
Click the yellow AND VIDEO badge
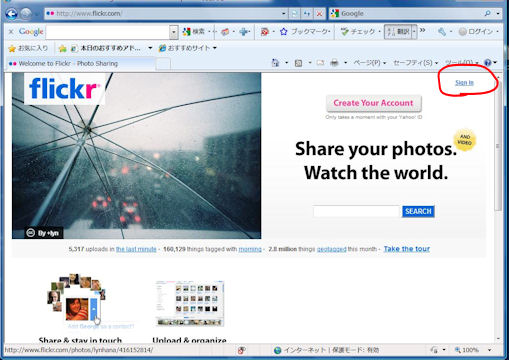pyautogui.click(x=465, y=140)
